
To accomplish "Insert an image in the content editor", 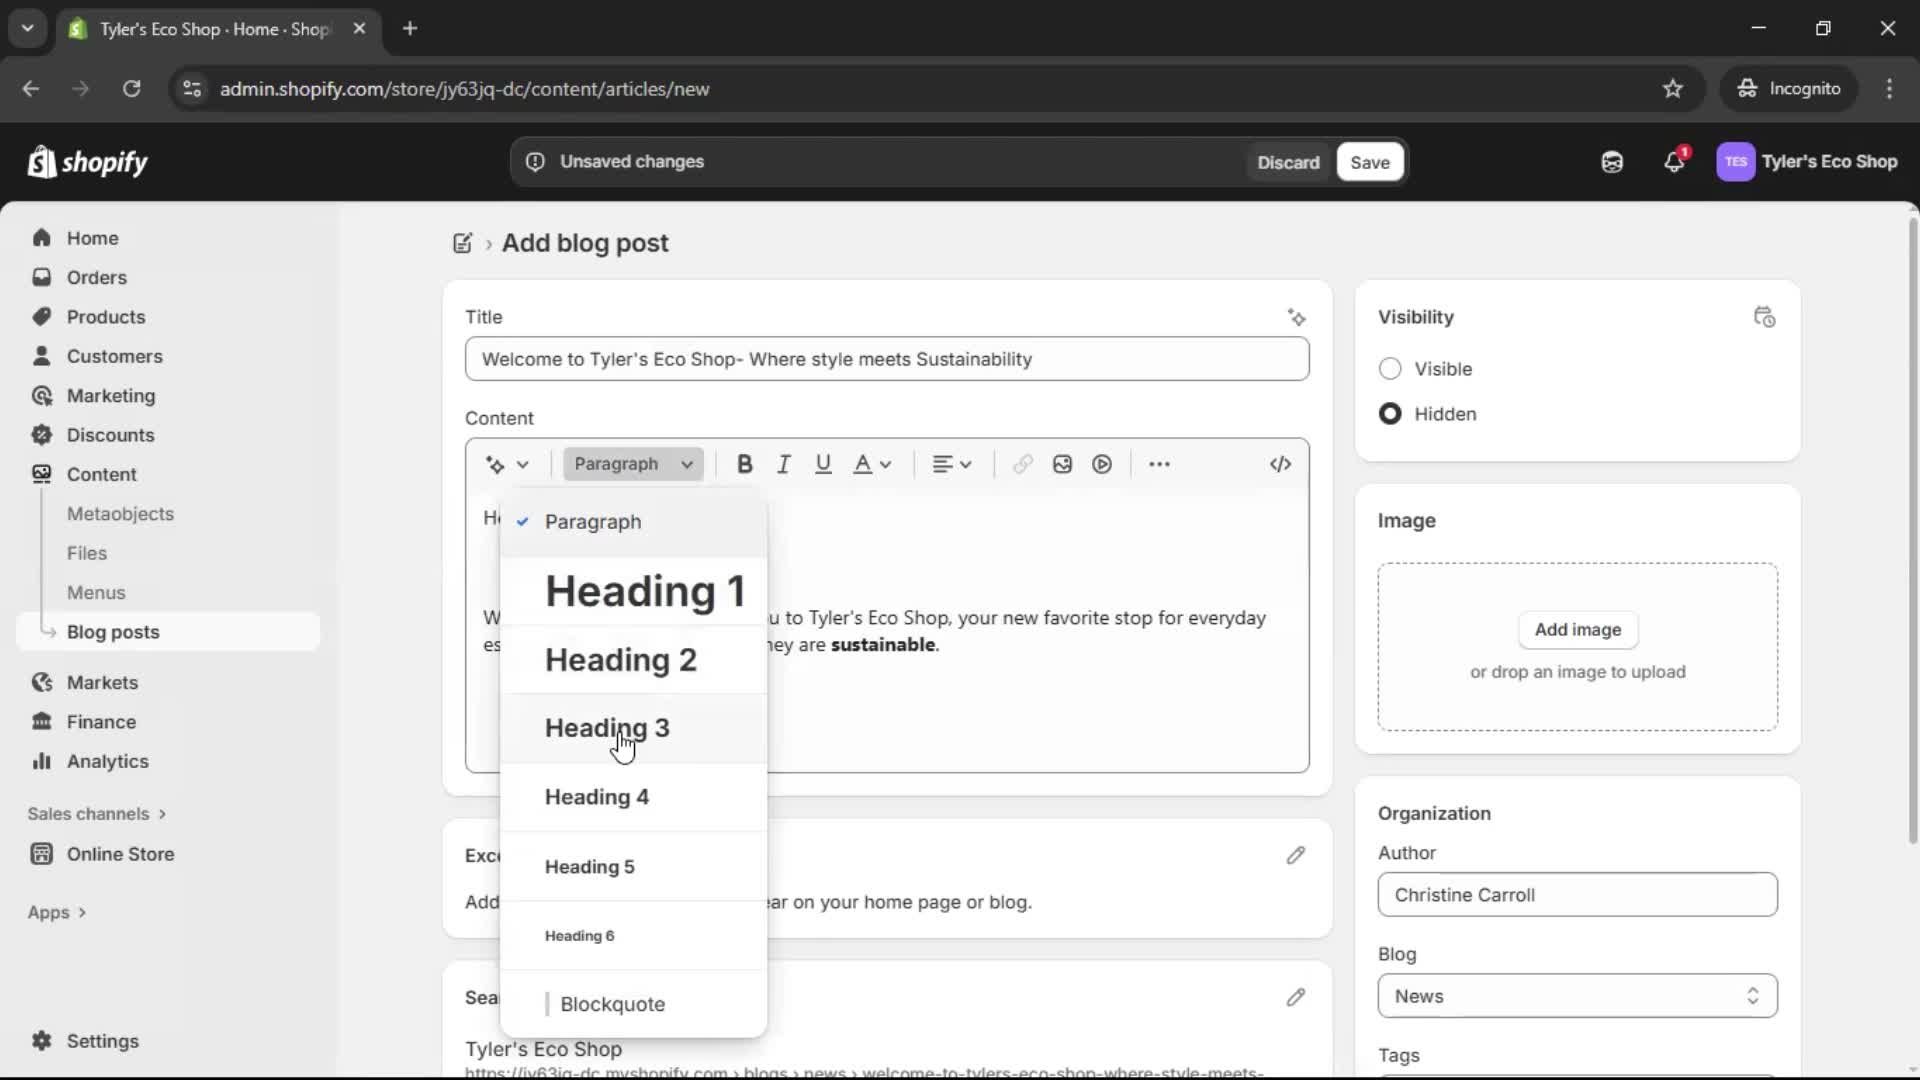I will (1061, 463).
